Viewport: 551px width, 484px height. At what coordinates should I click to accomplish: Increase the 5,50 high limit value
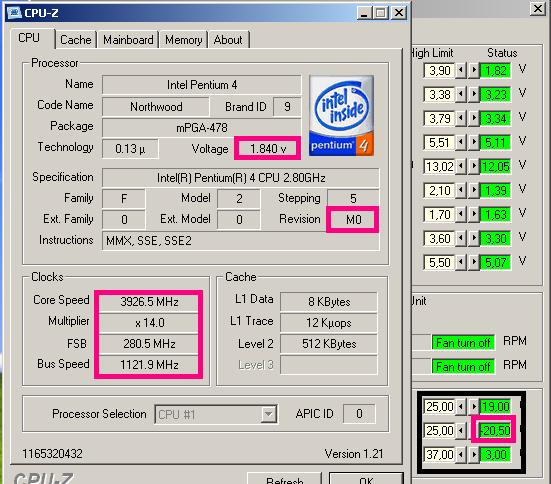point(474,262)
